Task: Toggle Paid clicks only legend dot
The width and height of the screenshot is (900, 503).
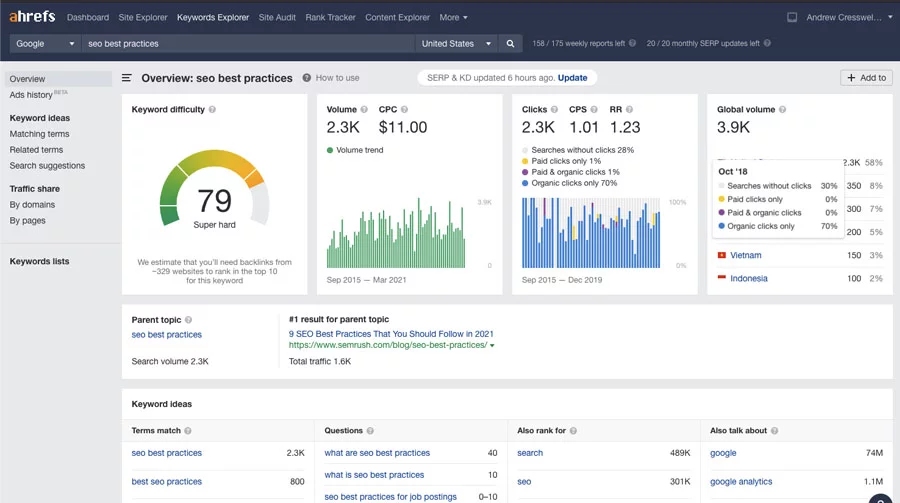Action: [525, 161]
